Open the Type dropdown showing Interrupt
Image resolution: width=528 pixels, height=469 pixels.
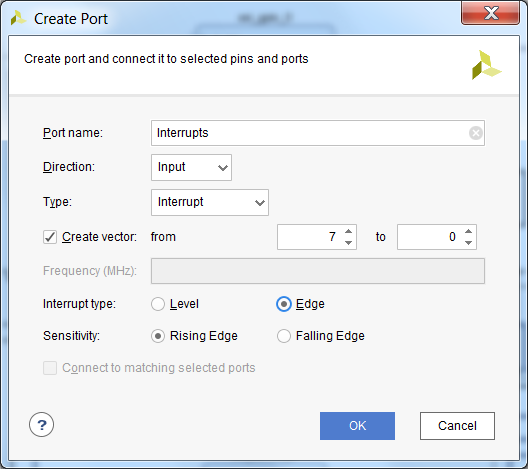coord(210,202)
